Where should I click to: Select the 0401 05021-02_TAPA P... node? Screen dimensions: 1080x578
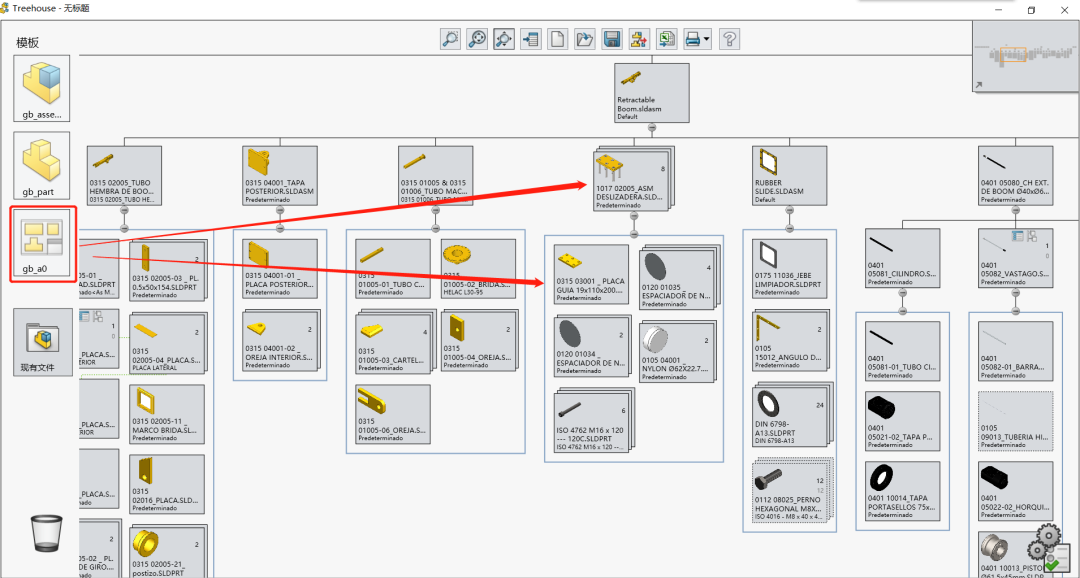tap(902, 422)
